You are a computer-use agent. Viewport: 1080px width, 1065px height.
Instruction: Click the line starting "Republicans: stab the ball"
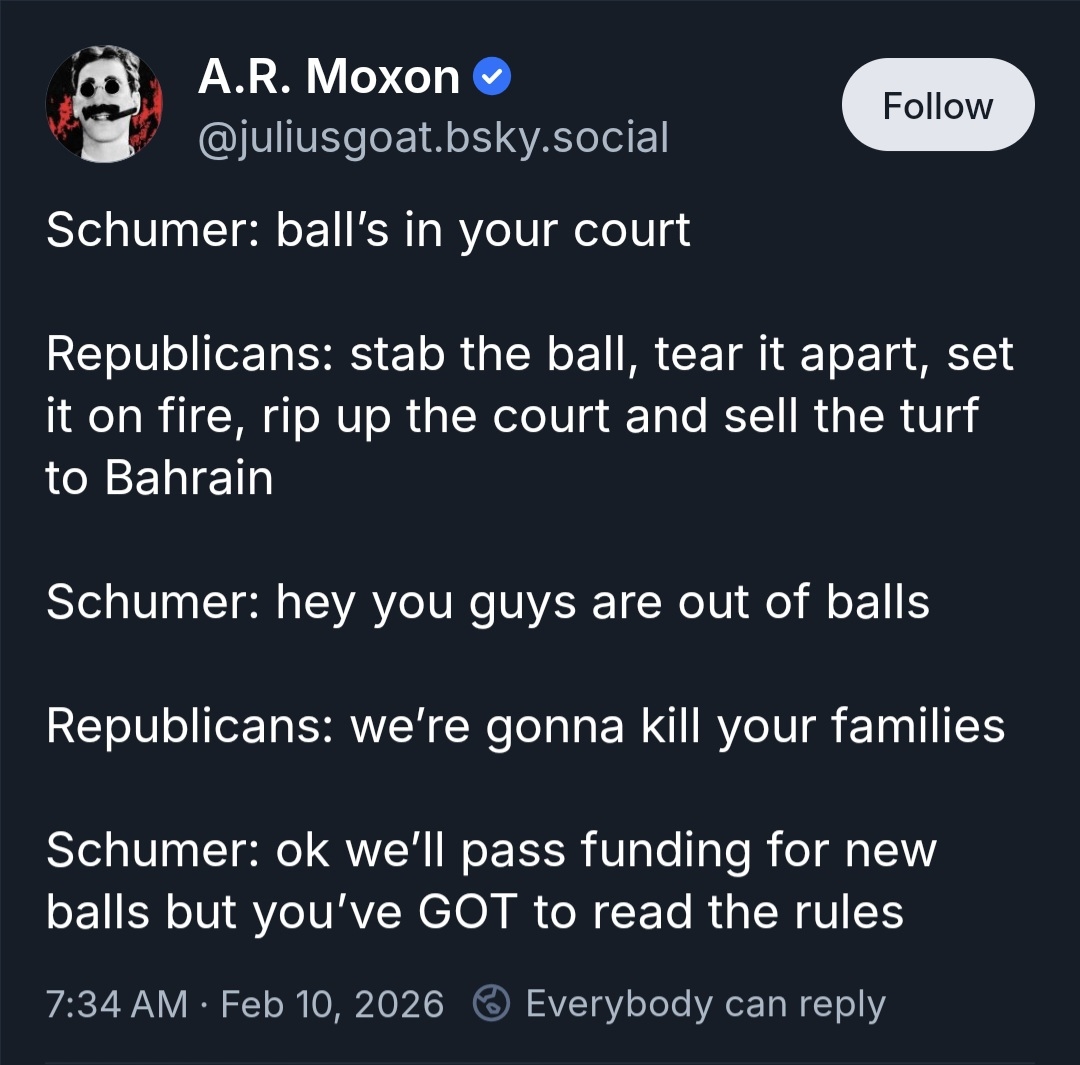tap(530, 355)
